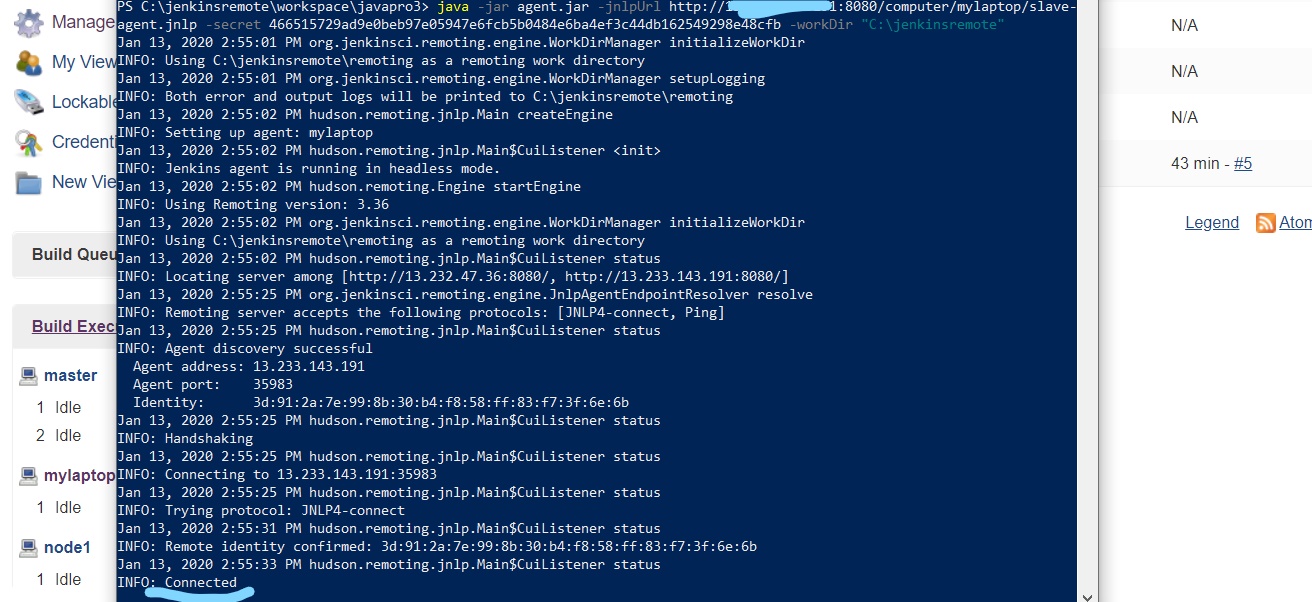Screen dimensions: 1312x602
Task: Open My Views via the people icon
Action: pyautogui.click(x=28, y=62)
